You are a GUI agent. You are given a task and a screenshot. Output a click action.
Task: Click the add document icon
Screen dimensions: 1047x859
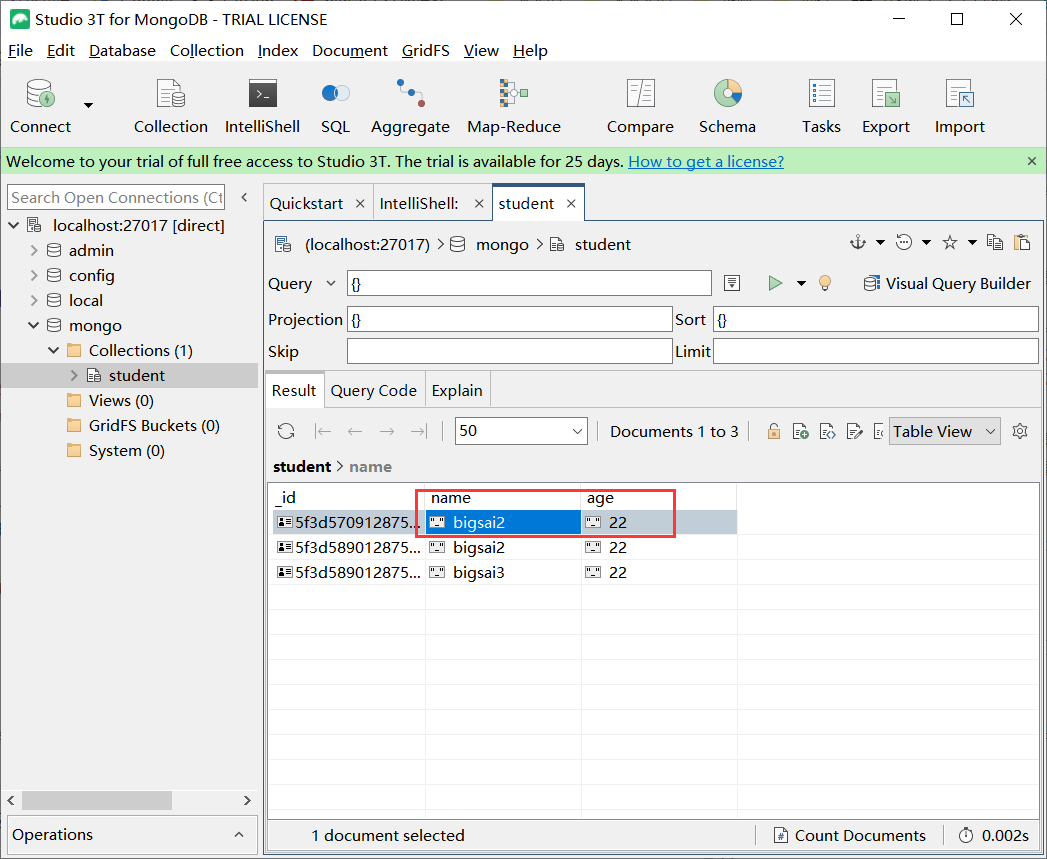[801, 432]
